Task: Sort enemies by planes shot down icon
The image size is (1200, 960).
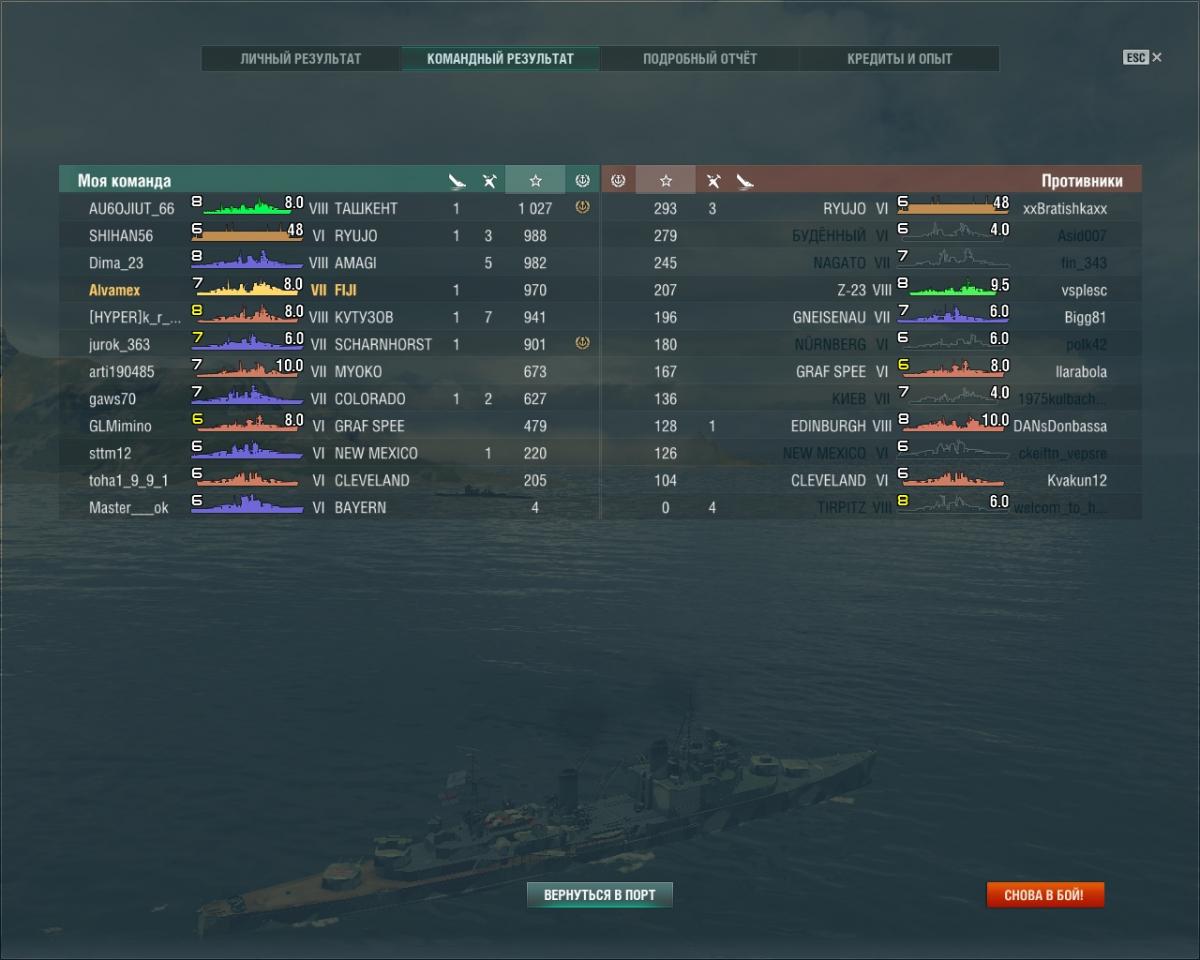Action: tap(745, 181)
